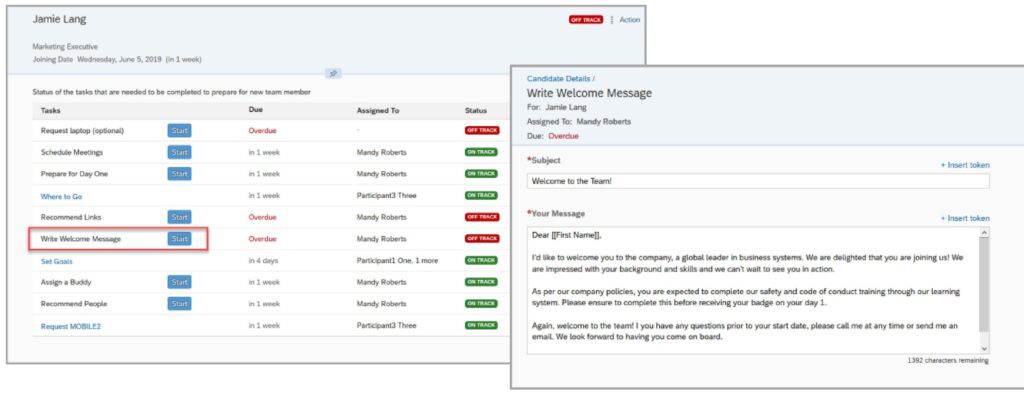This screenshot has height=393, width=1024.
Task: Click OFF TRACK status of Request laptop row
Action: [x=482, y=130]
